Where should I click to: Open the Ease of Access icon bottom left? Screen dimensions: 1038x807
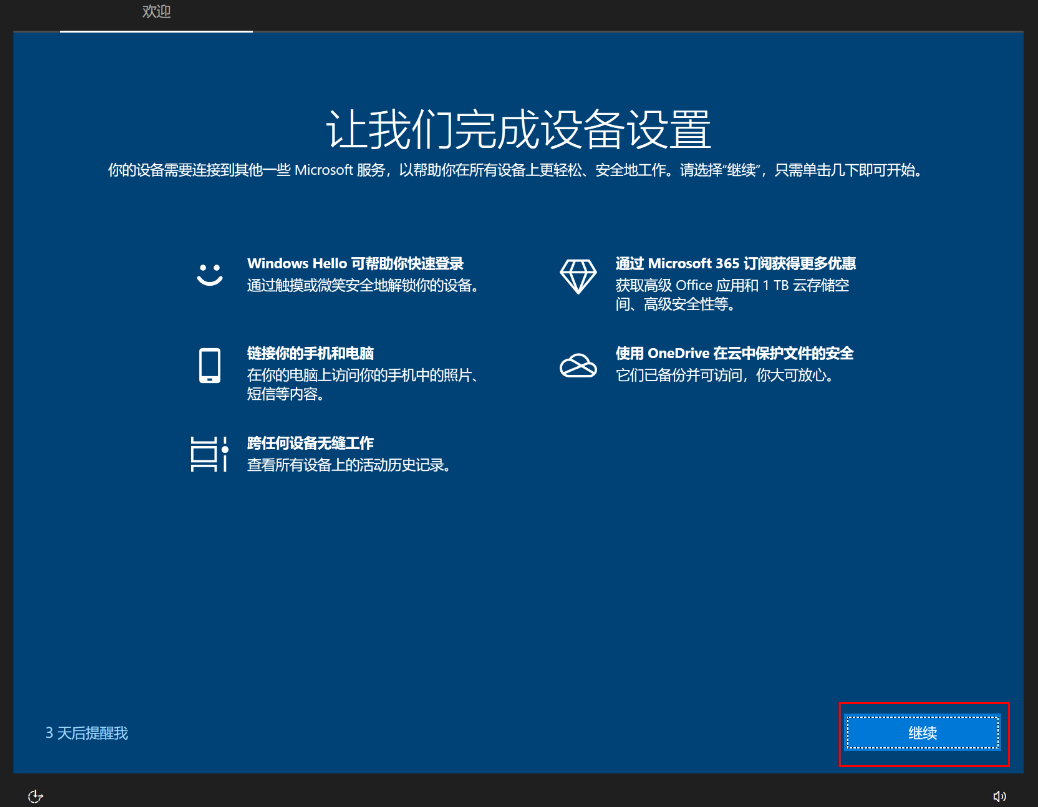(x=35, y=794)
